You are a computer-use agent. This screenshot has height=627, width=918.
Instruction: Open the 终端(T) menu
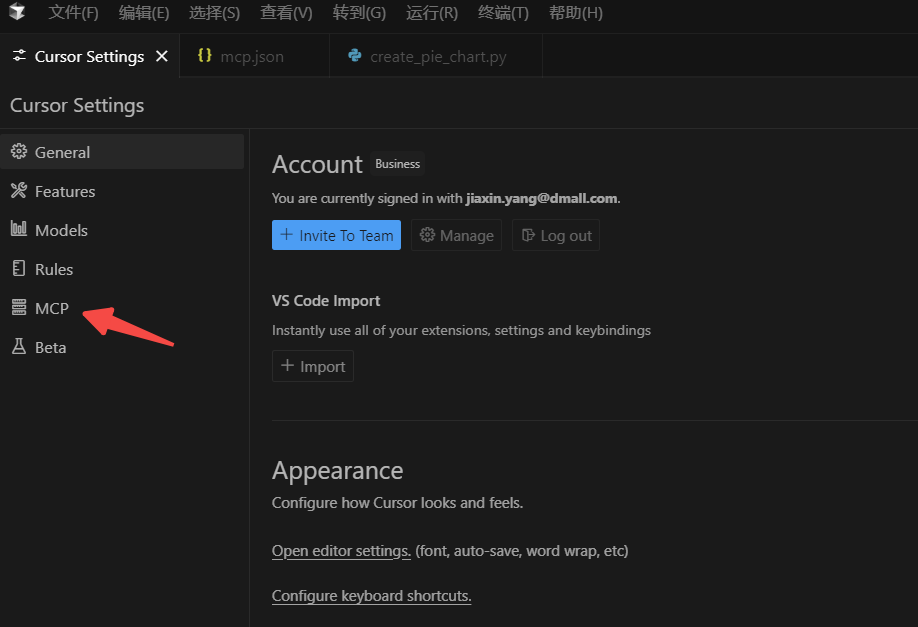point(503,12)
